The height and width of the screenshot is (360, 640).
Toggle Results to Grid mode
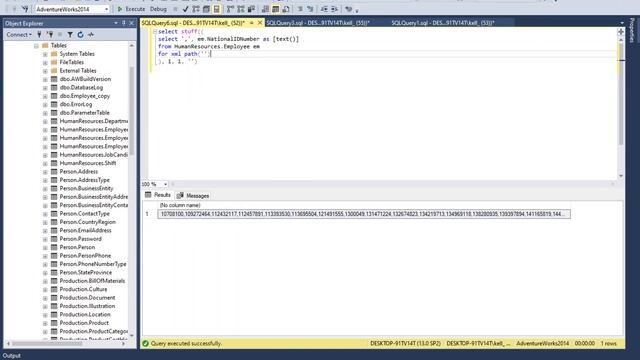pyautogui.click(x=276, y=9)
